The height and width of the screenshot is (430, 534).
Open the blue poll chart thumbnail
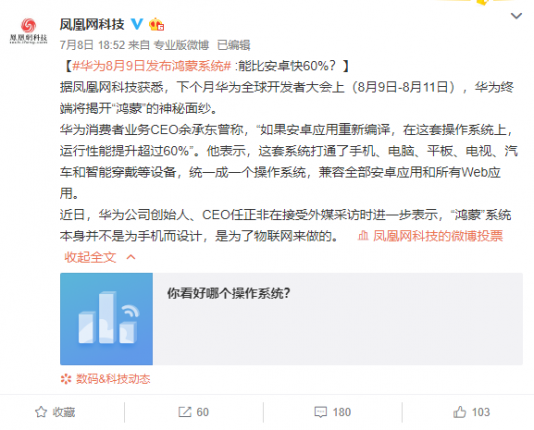107,319
